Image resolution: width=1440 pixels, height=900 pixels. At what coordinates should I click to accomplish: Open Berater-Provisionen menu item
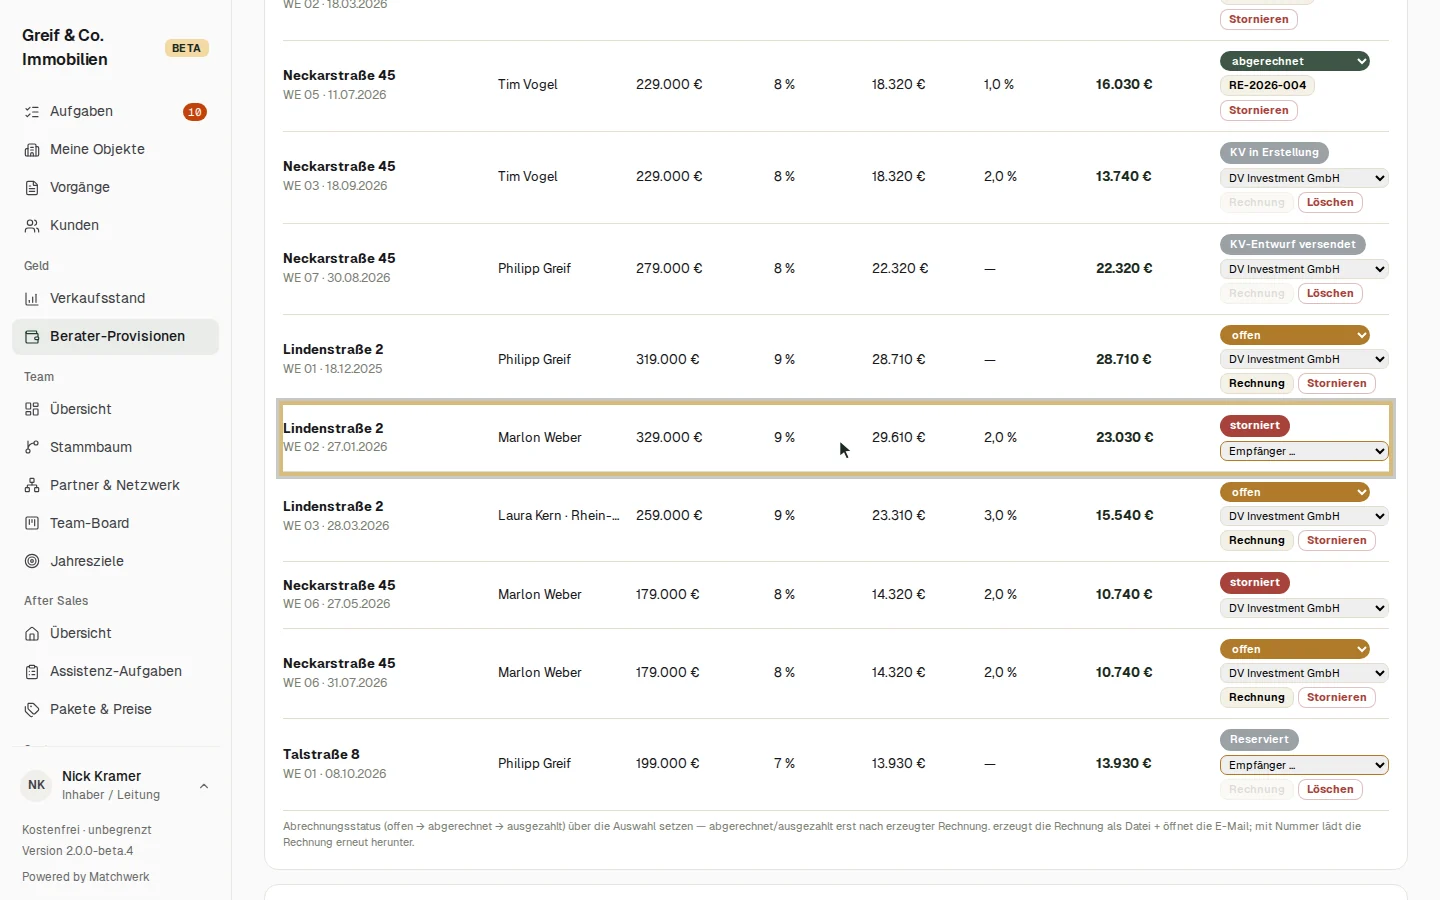115,337
